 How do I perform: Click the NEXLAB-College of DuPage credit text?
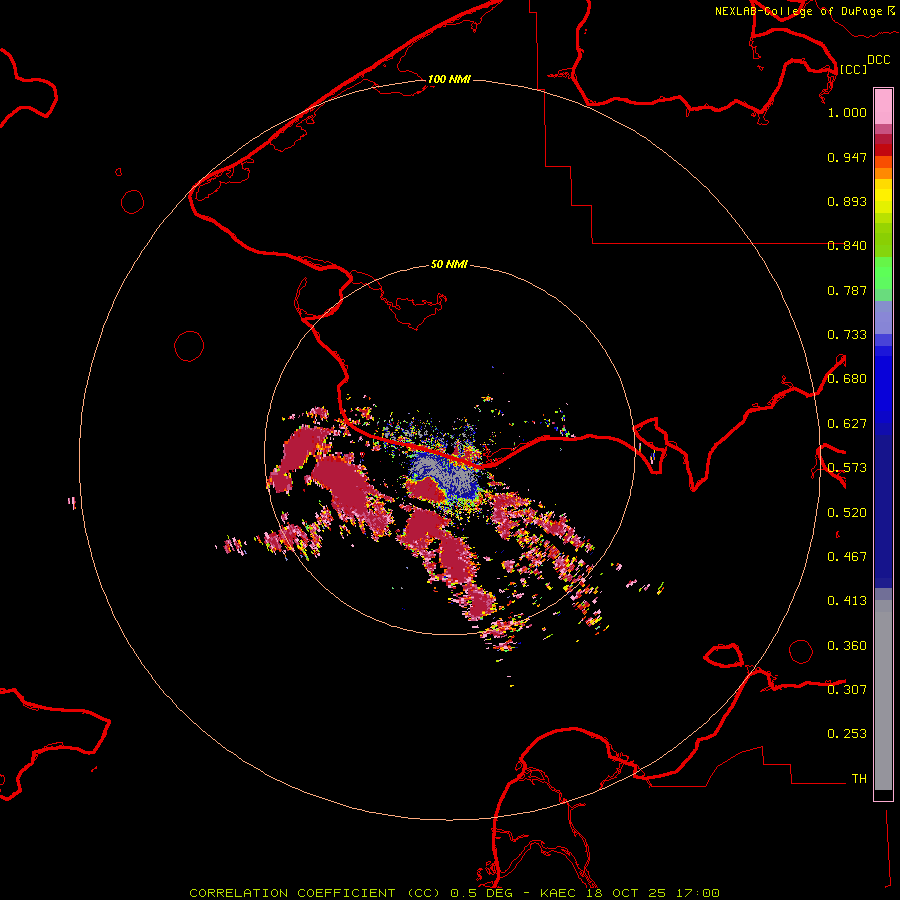pos(798,11)
